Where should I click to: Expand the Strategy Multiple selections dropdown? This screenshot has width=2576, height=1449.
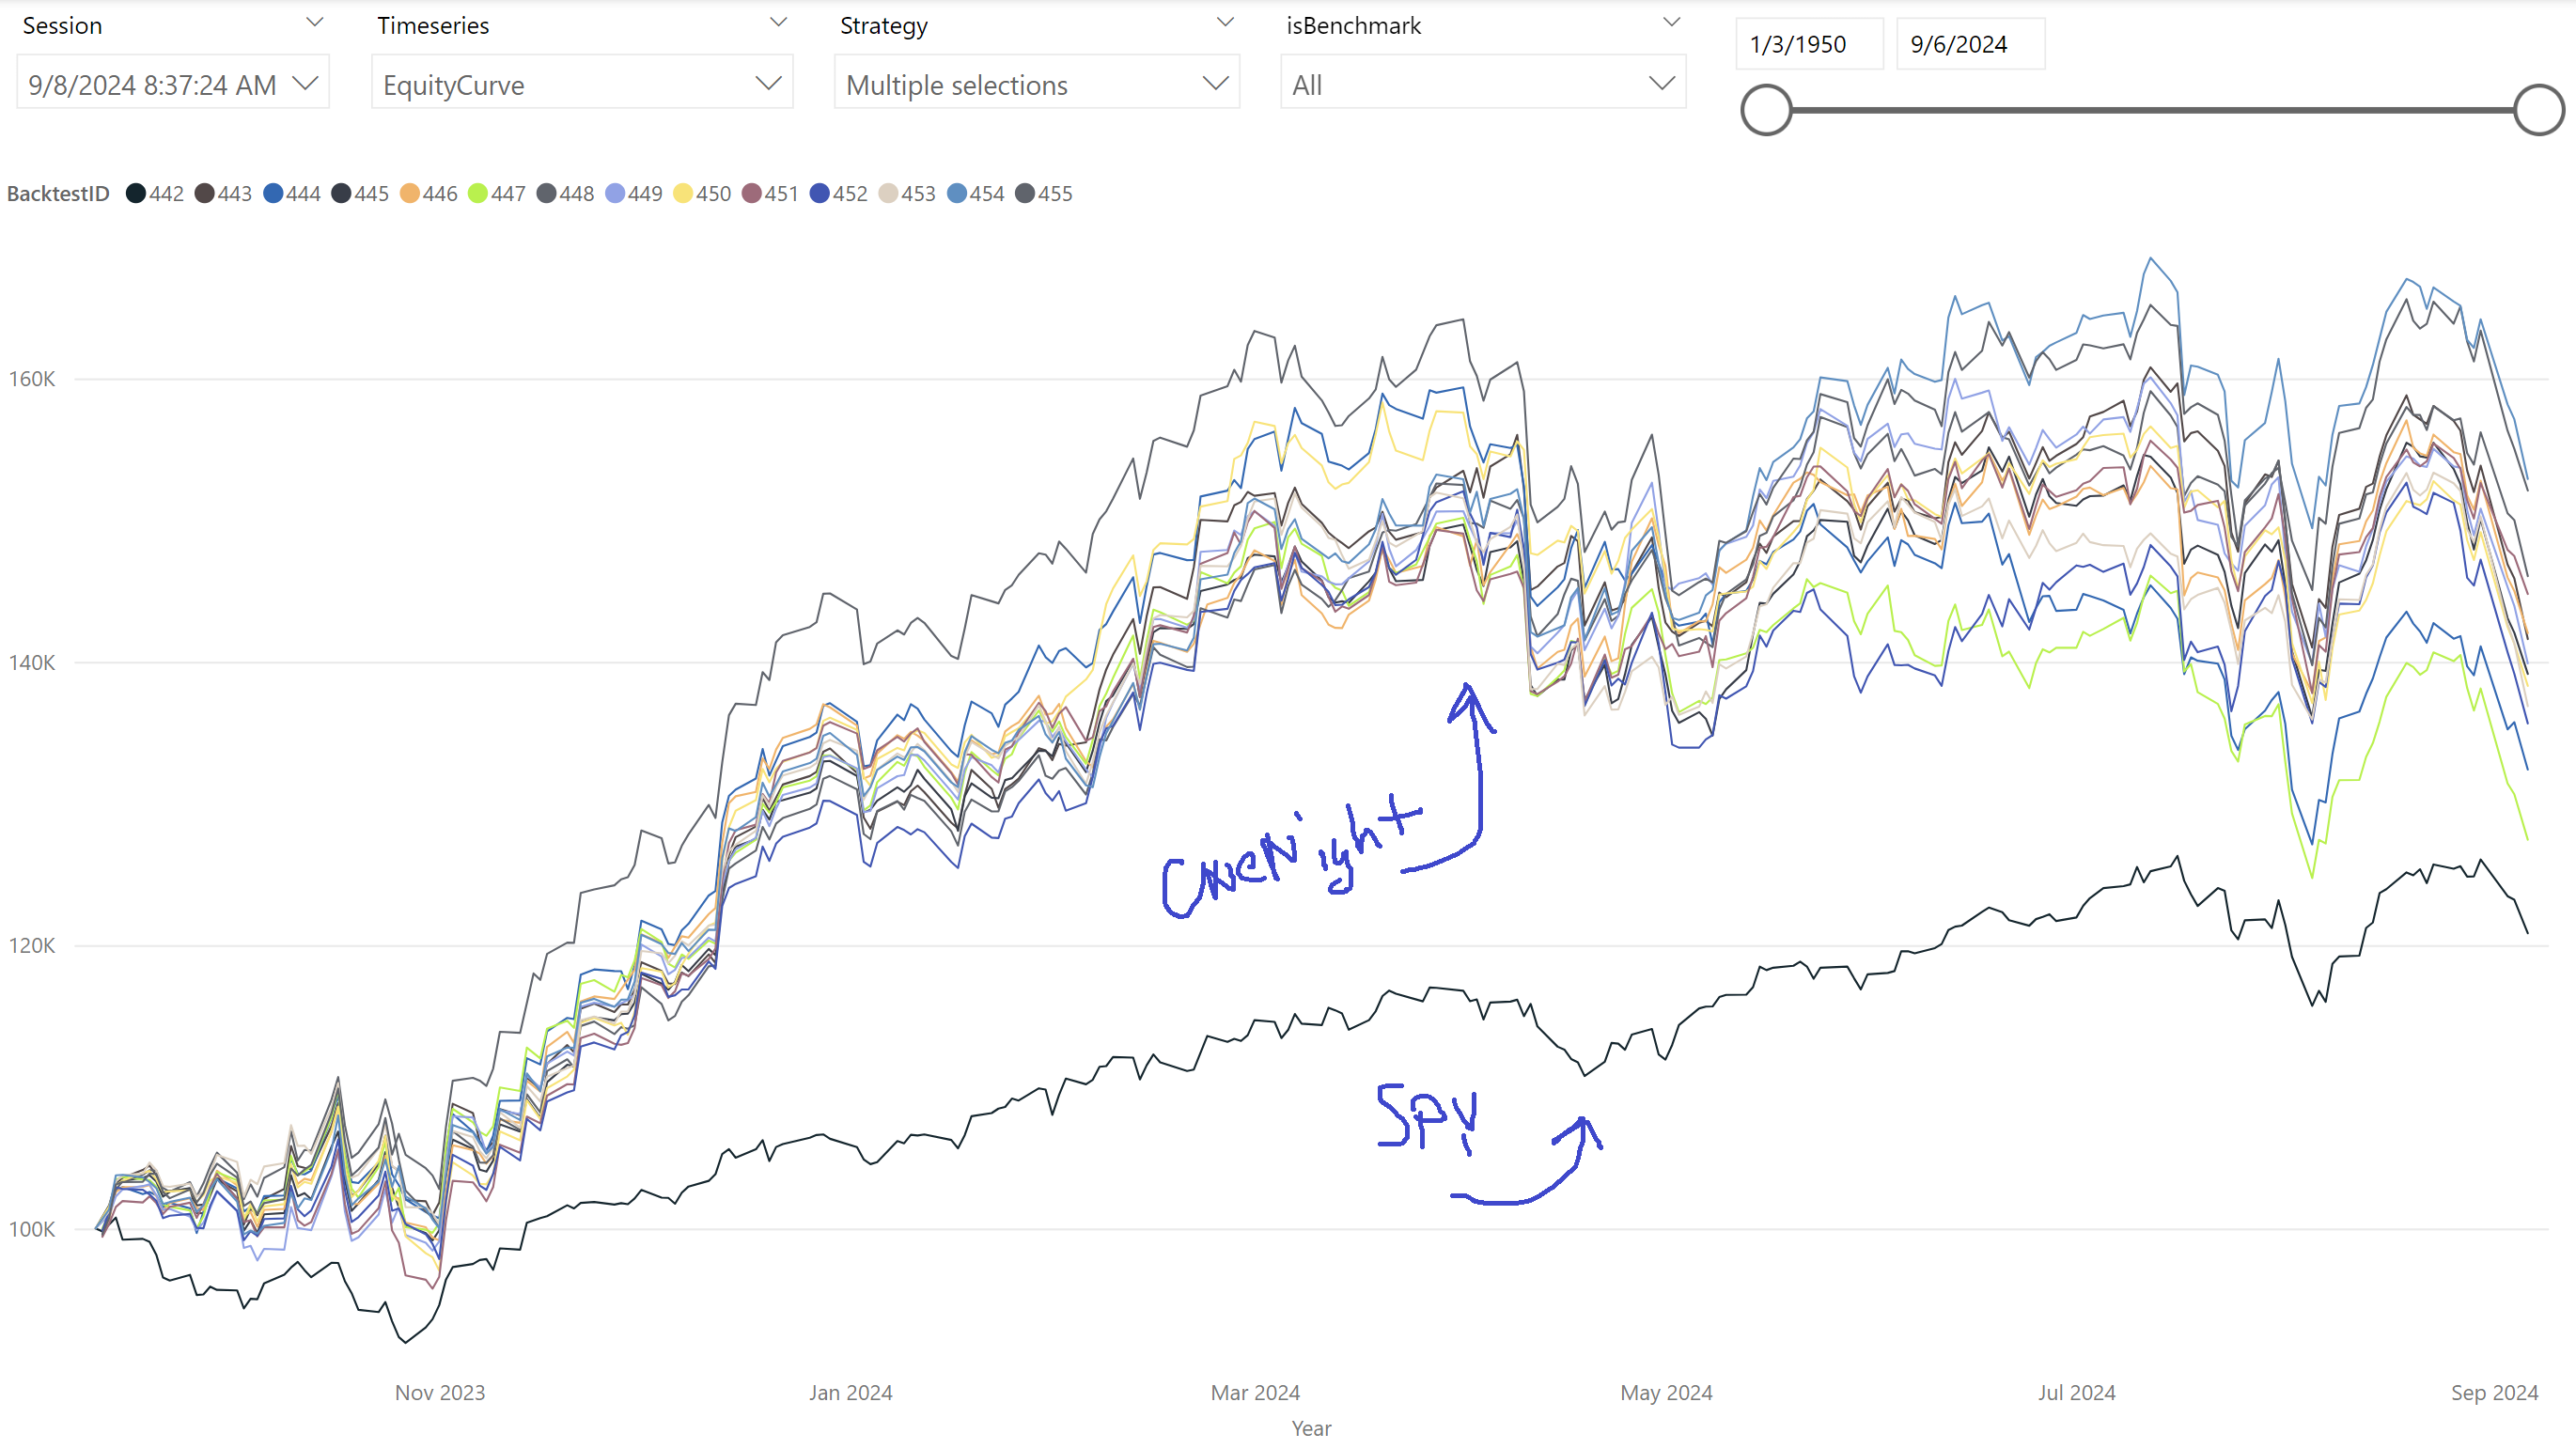tap(1036, 85)
